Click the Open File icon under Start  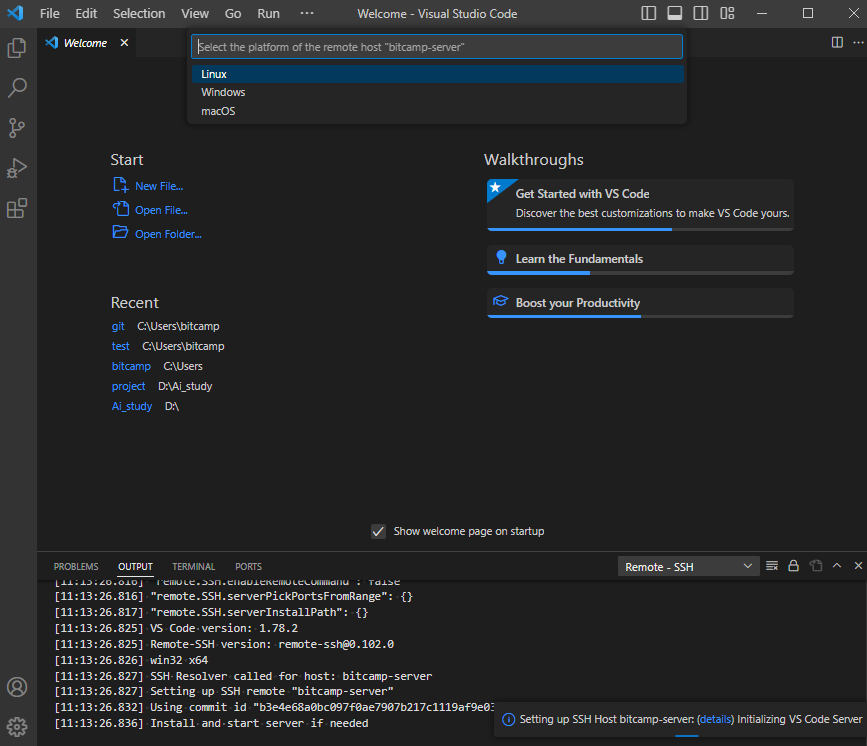(x=121, y=209)
